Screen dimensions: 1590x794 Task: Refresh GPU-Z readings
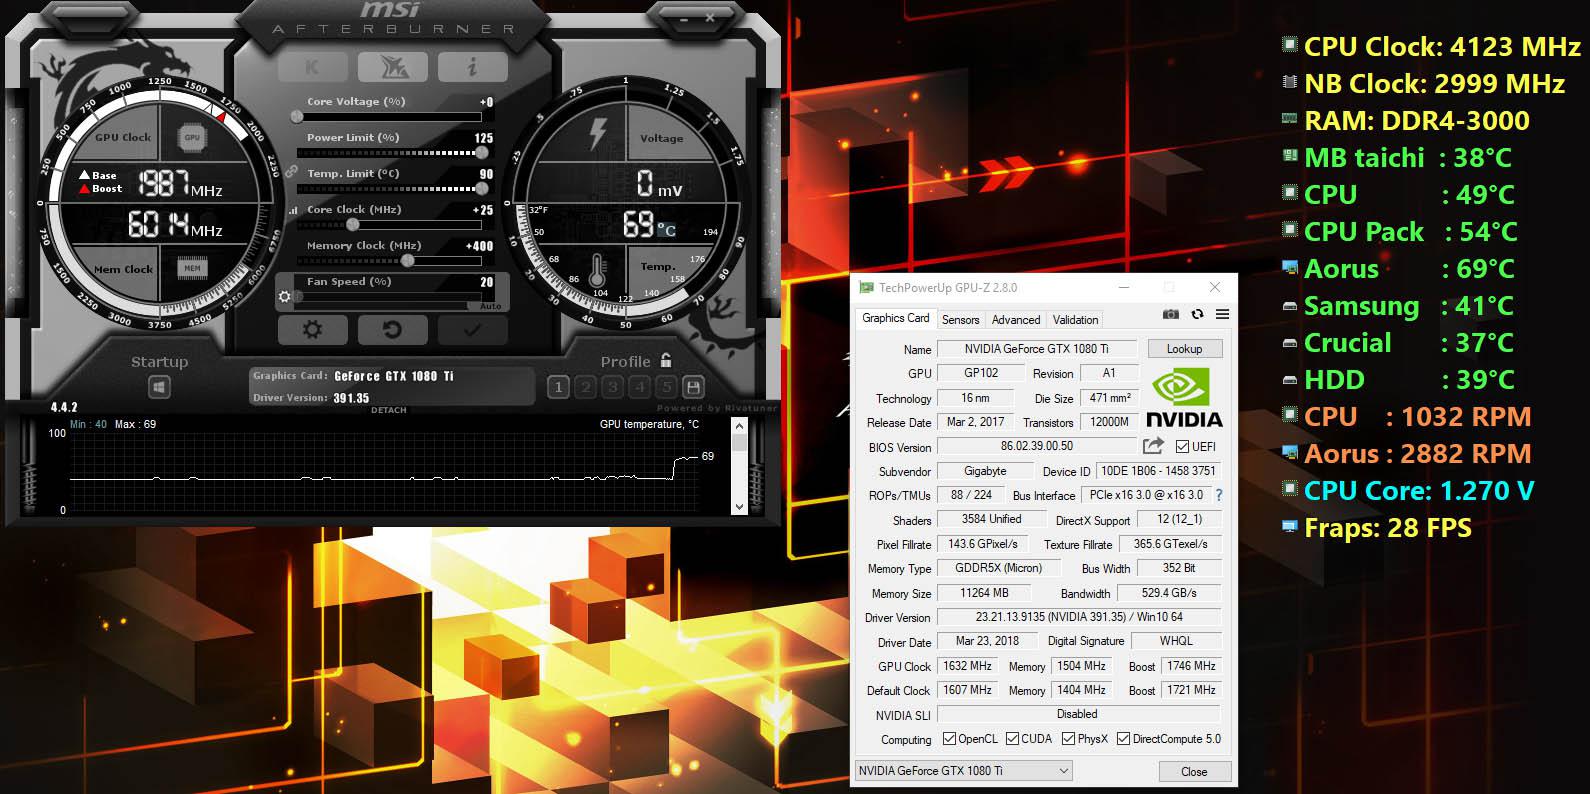coord(1197,315)
